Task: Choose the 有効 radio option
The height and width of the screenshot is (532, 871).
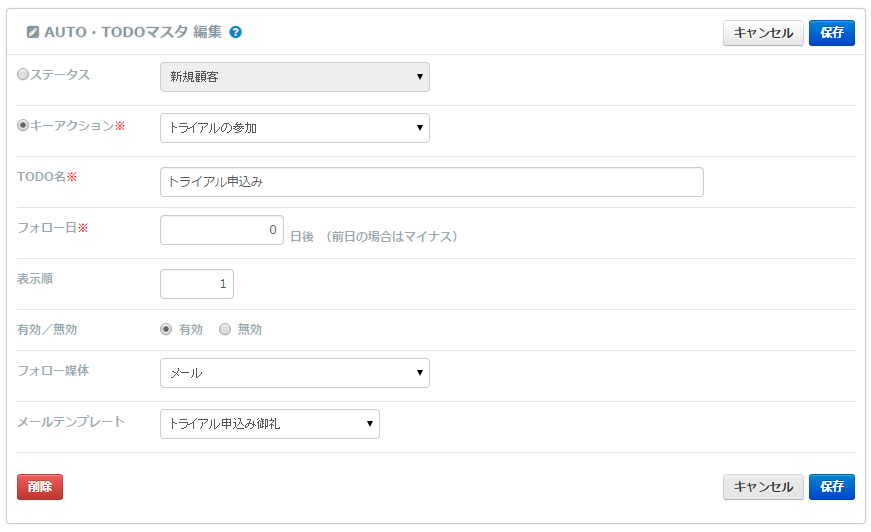Action: [166, 329]
